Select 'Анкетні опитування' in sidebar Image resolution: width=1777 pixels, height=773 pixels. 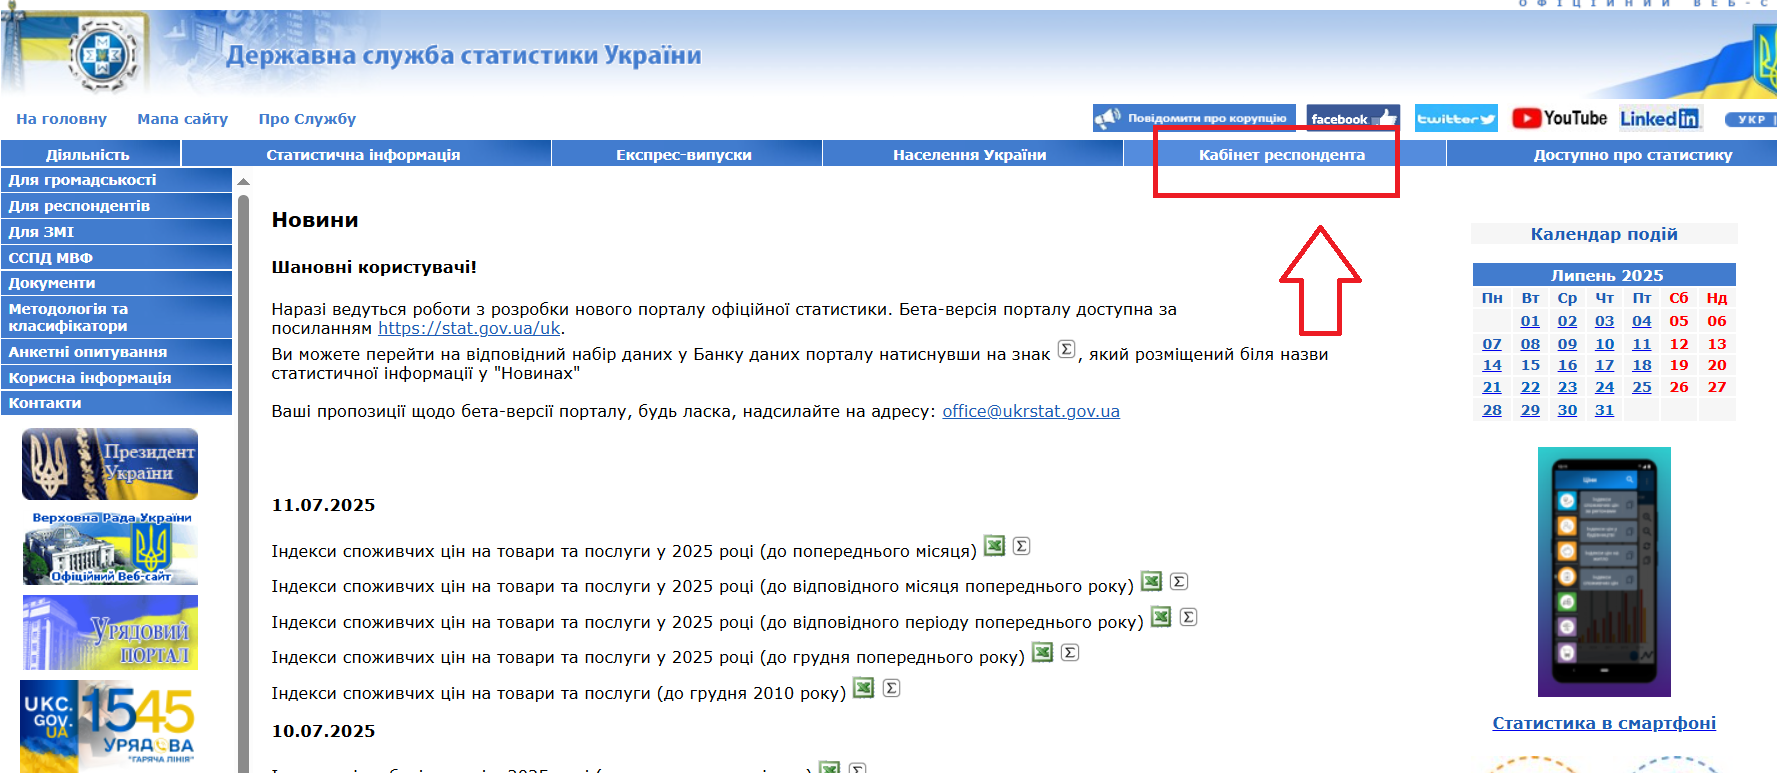116,352
